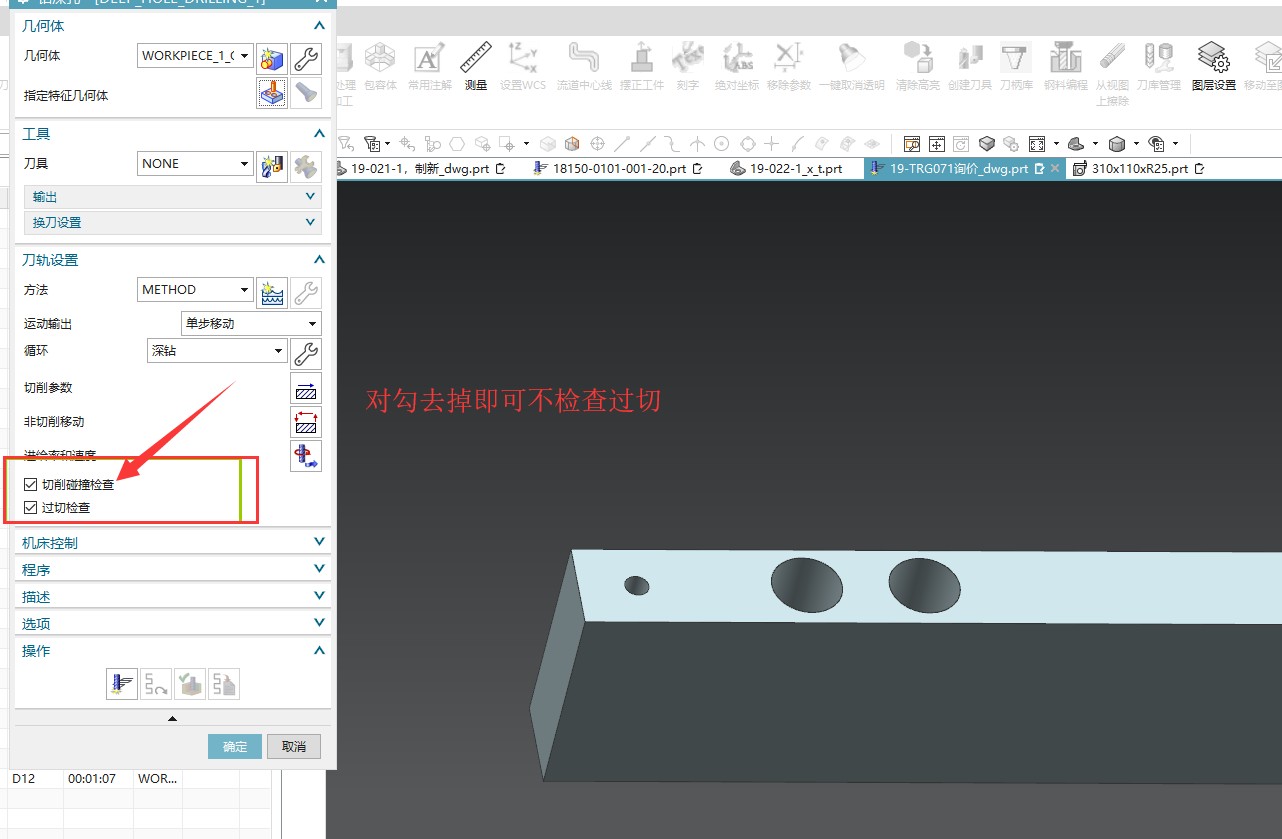Open 非切削移动 non-cutting moves dialog
Viewport: 1282px width, 839px height.
306,422
